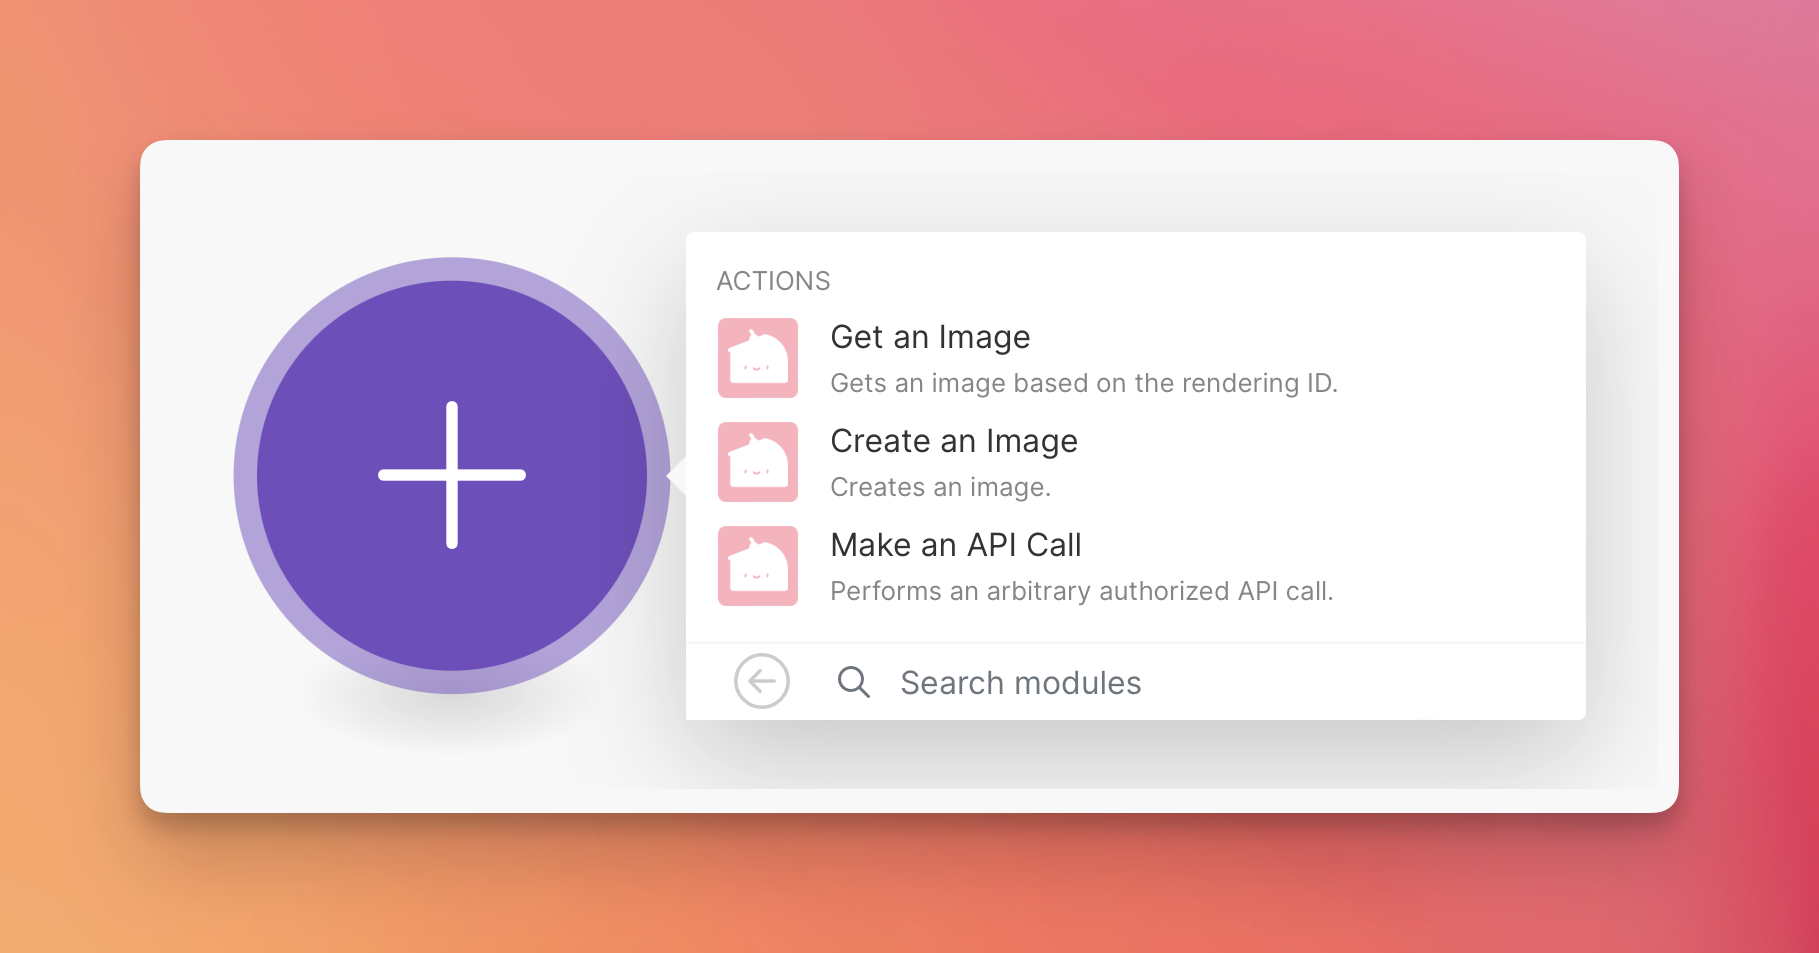Click the Make an API Call app icon
1819x953 pixels.
(758, 566)
